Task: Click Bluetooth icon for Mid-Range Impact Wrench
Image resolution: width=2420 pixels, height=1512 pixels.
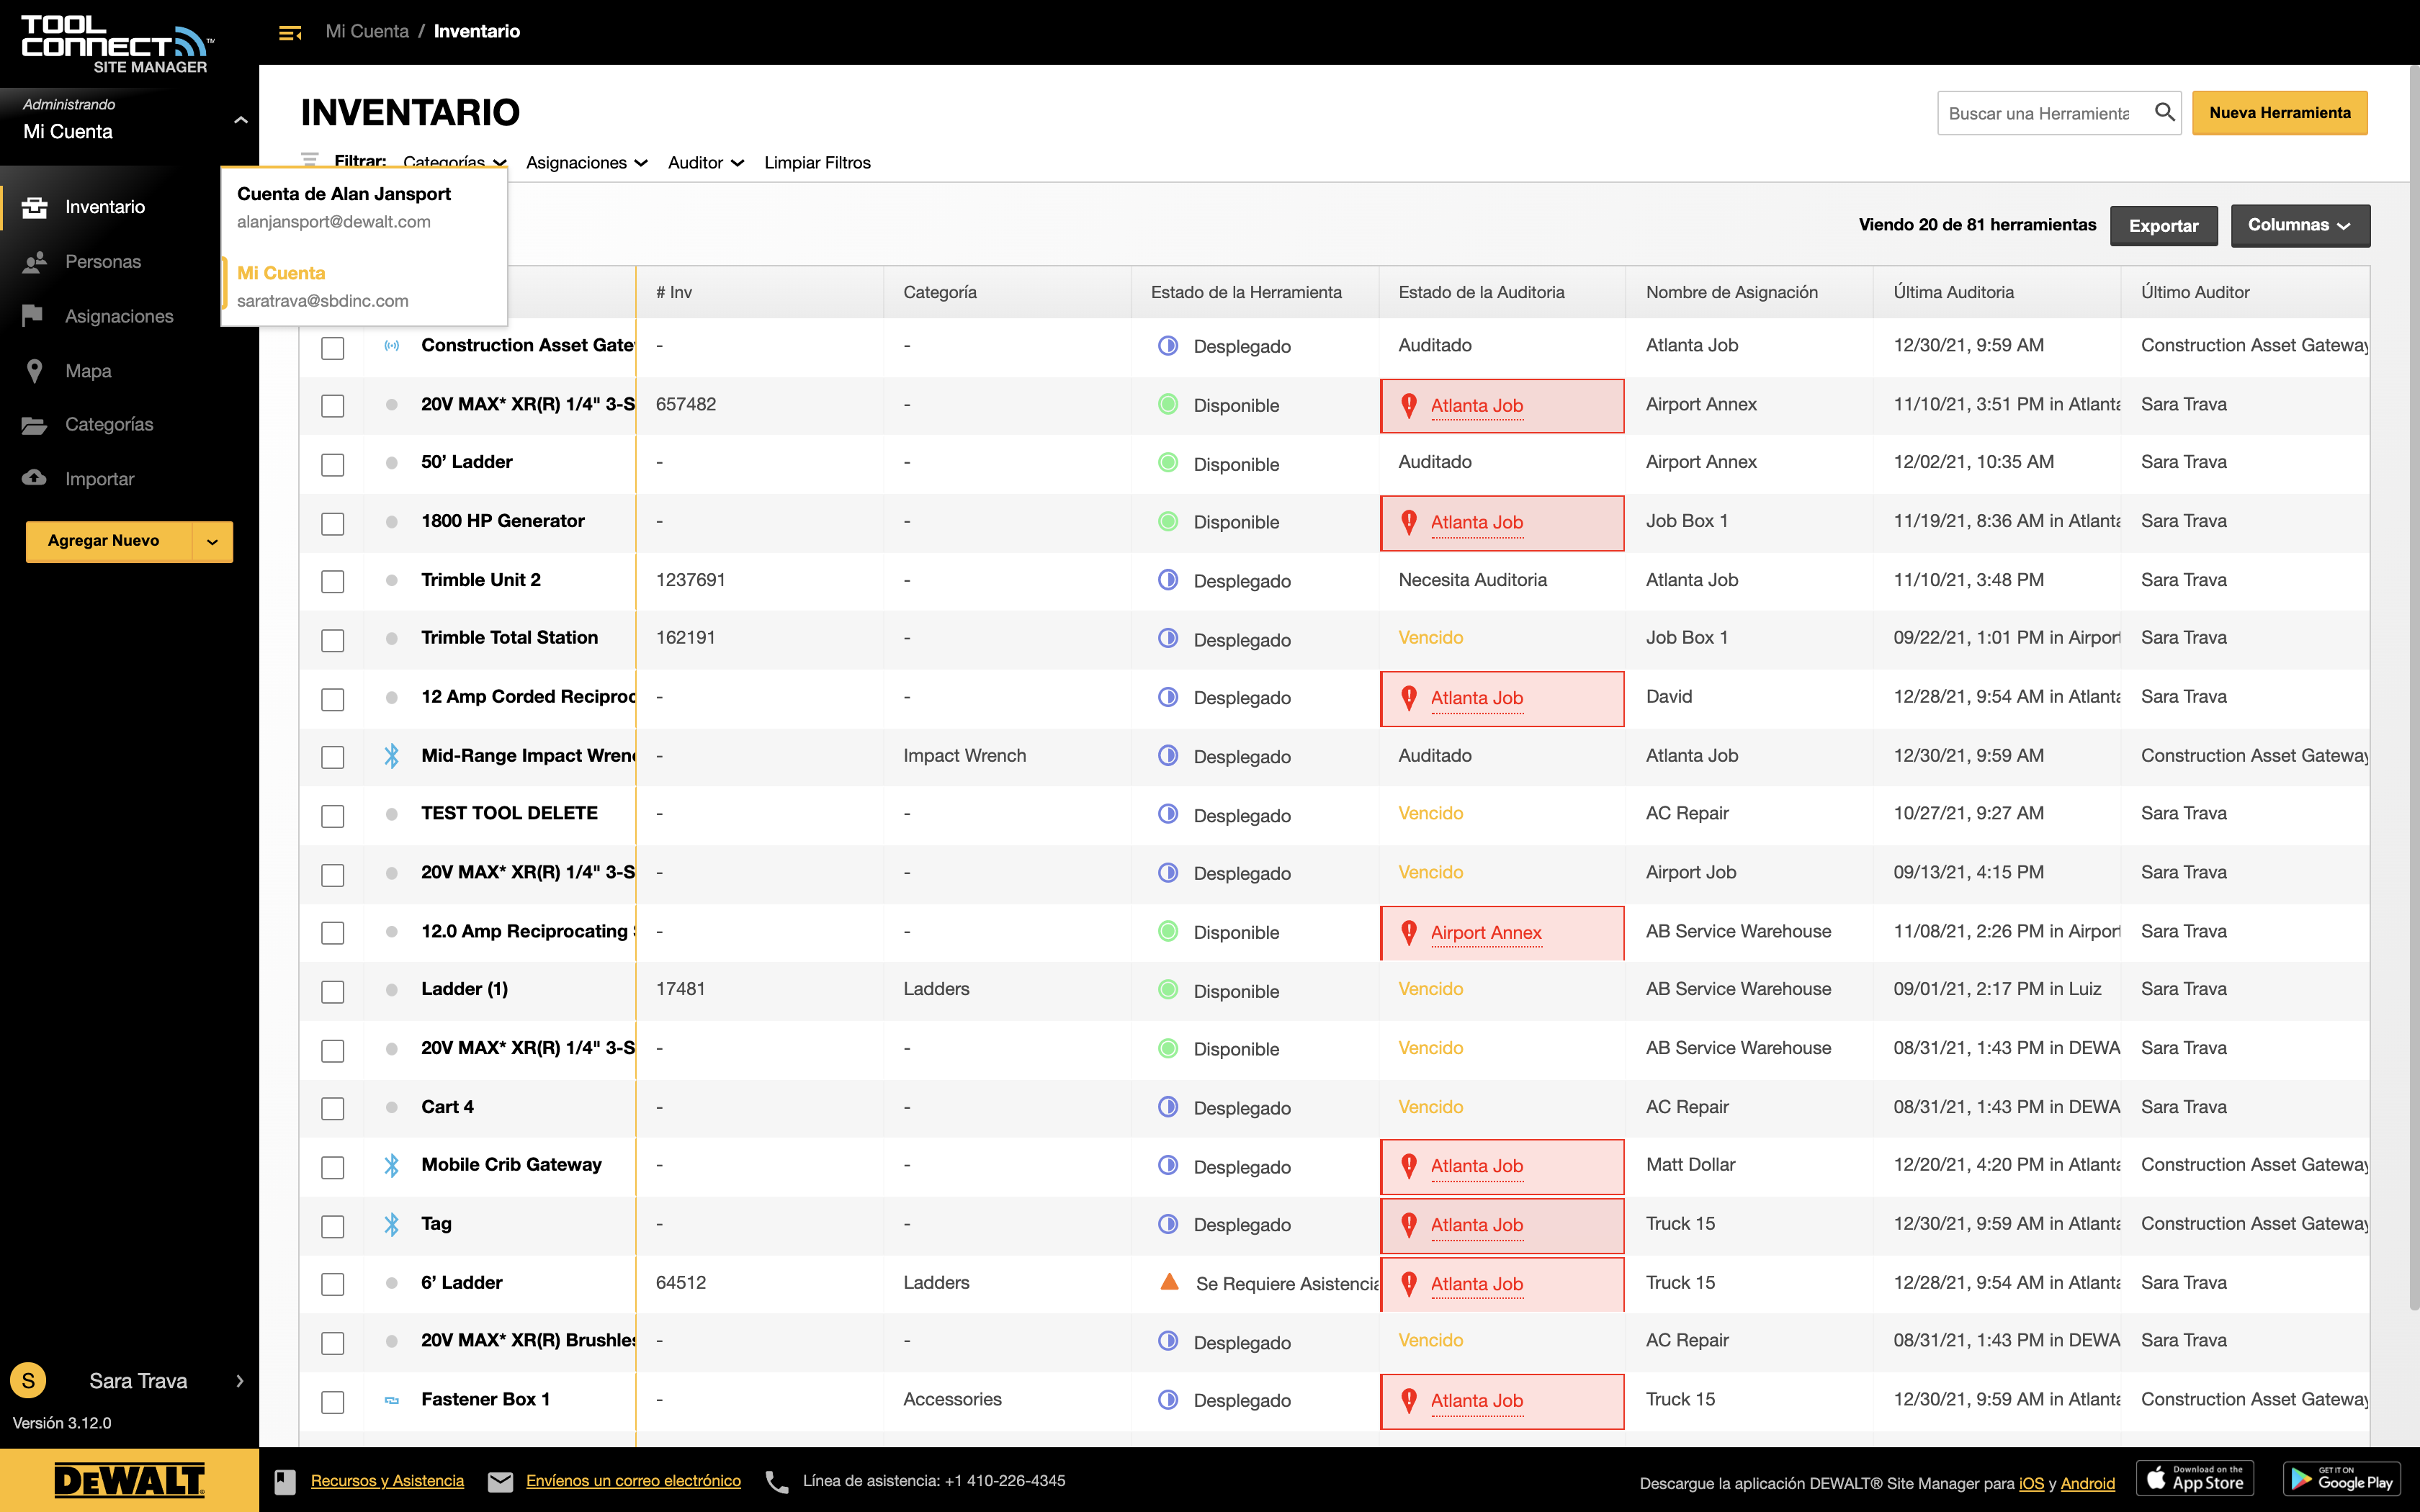Action: [392, 756]
